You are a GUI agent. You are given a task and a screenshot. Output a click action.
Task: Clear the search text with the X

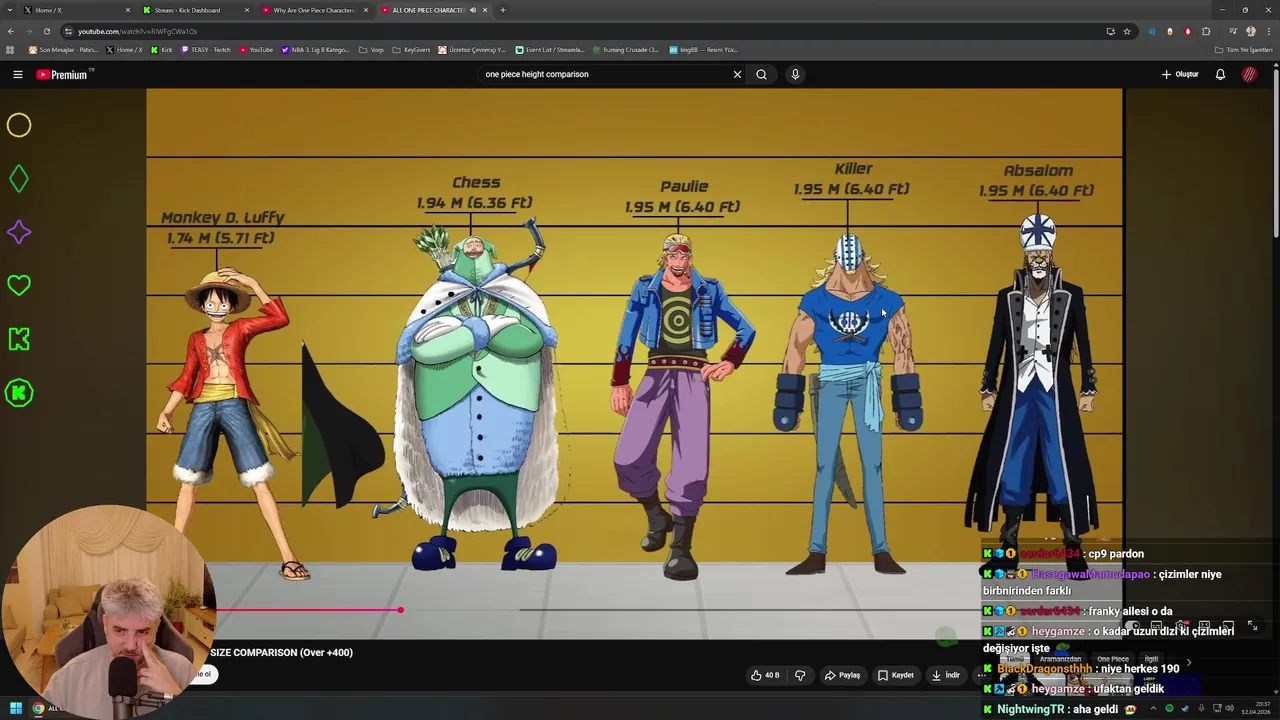(x=737, y=74)
